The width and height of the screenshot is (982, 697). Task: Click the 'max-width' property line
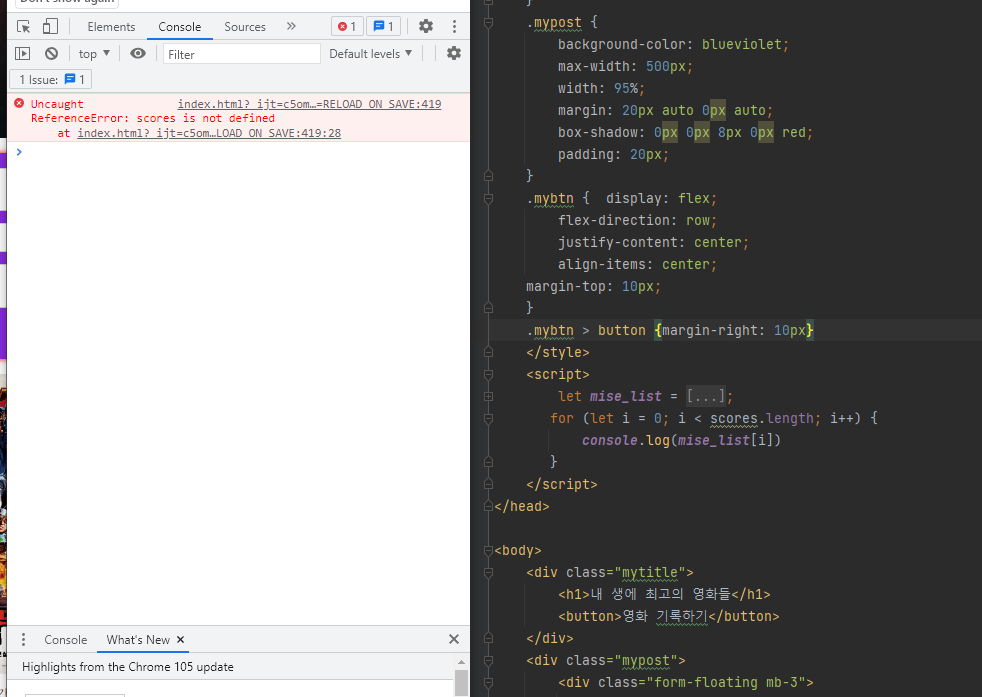pyautogui.click(x=625, y=66)
